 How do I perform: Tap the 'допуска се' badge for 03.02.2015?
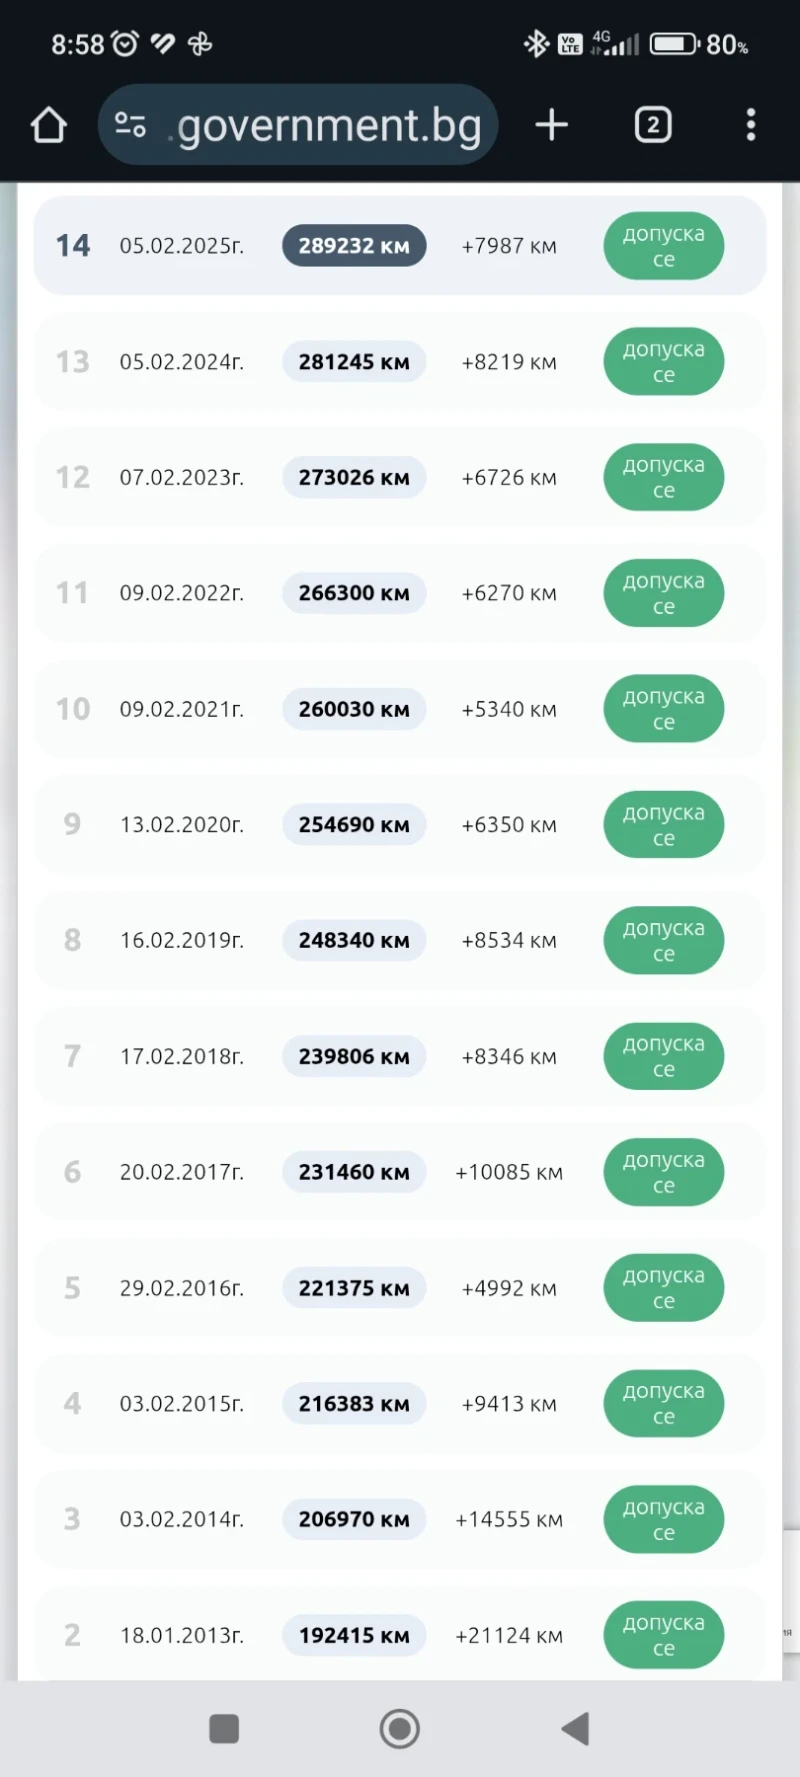pos(663,1404)
